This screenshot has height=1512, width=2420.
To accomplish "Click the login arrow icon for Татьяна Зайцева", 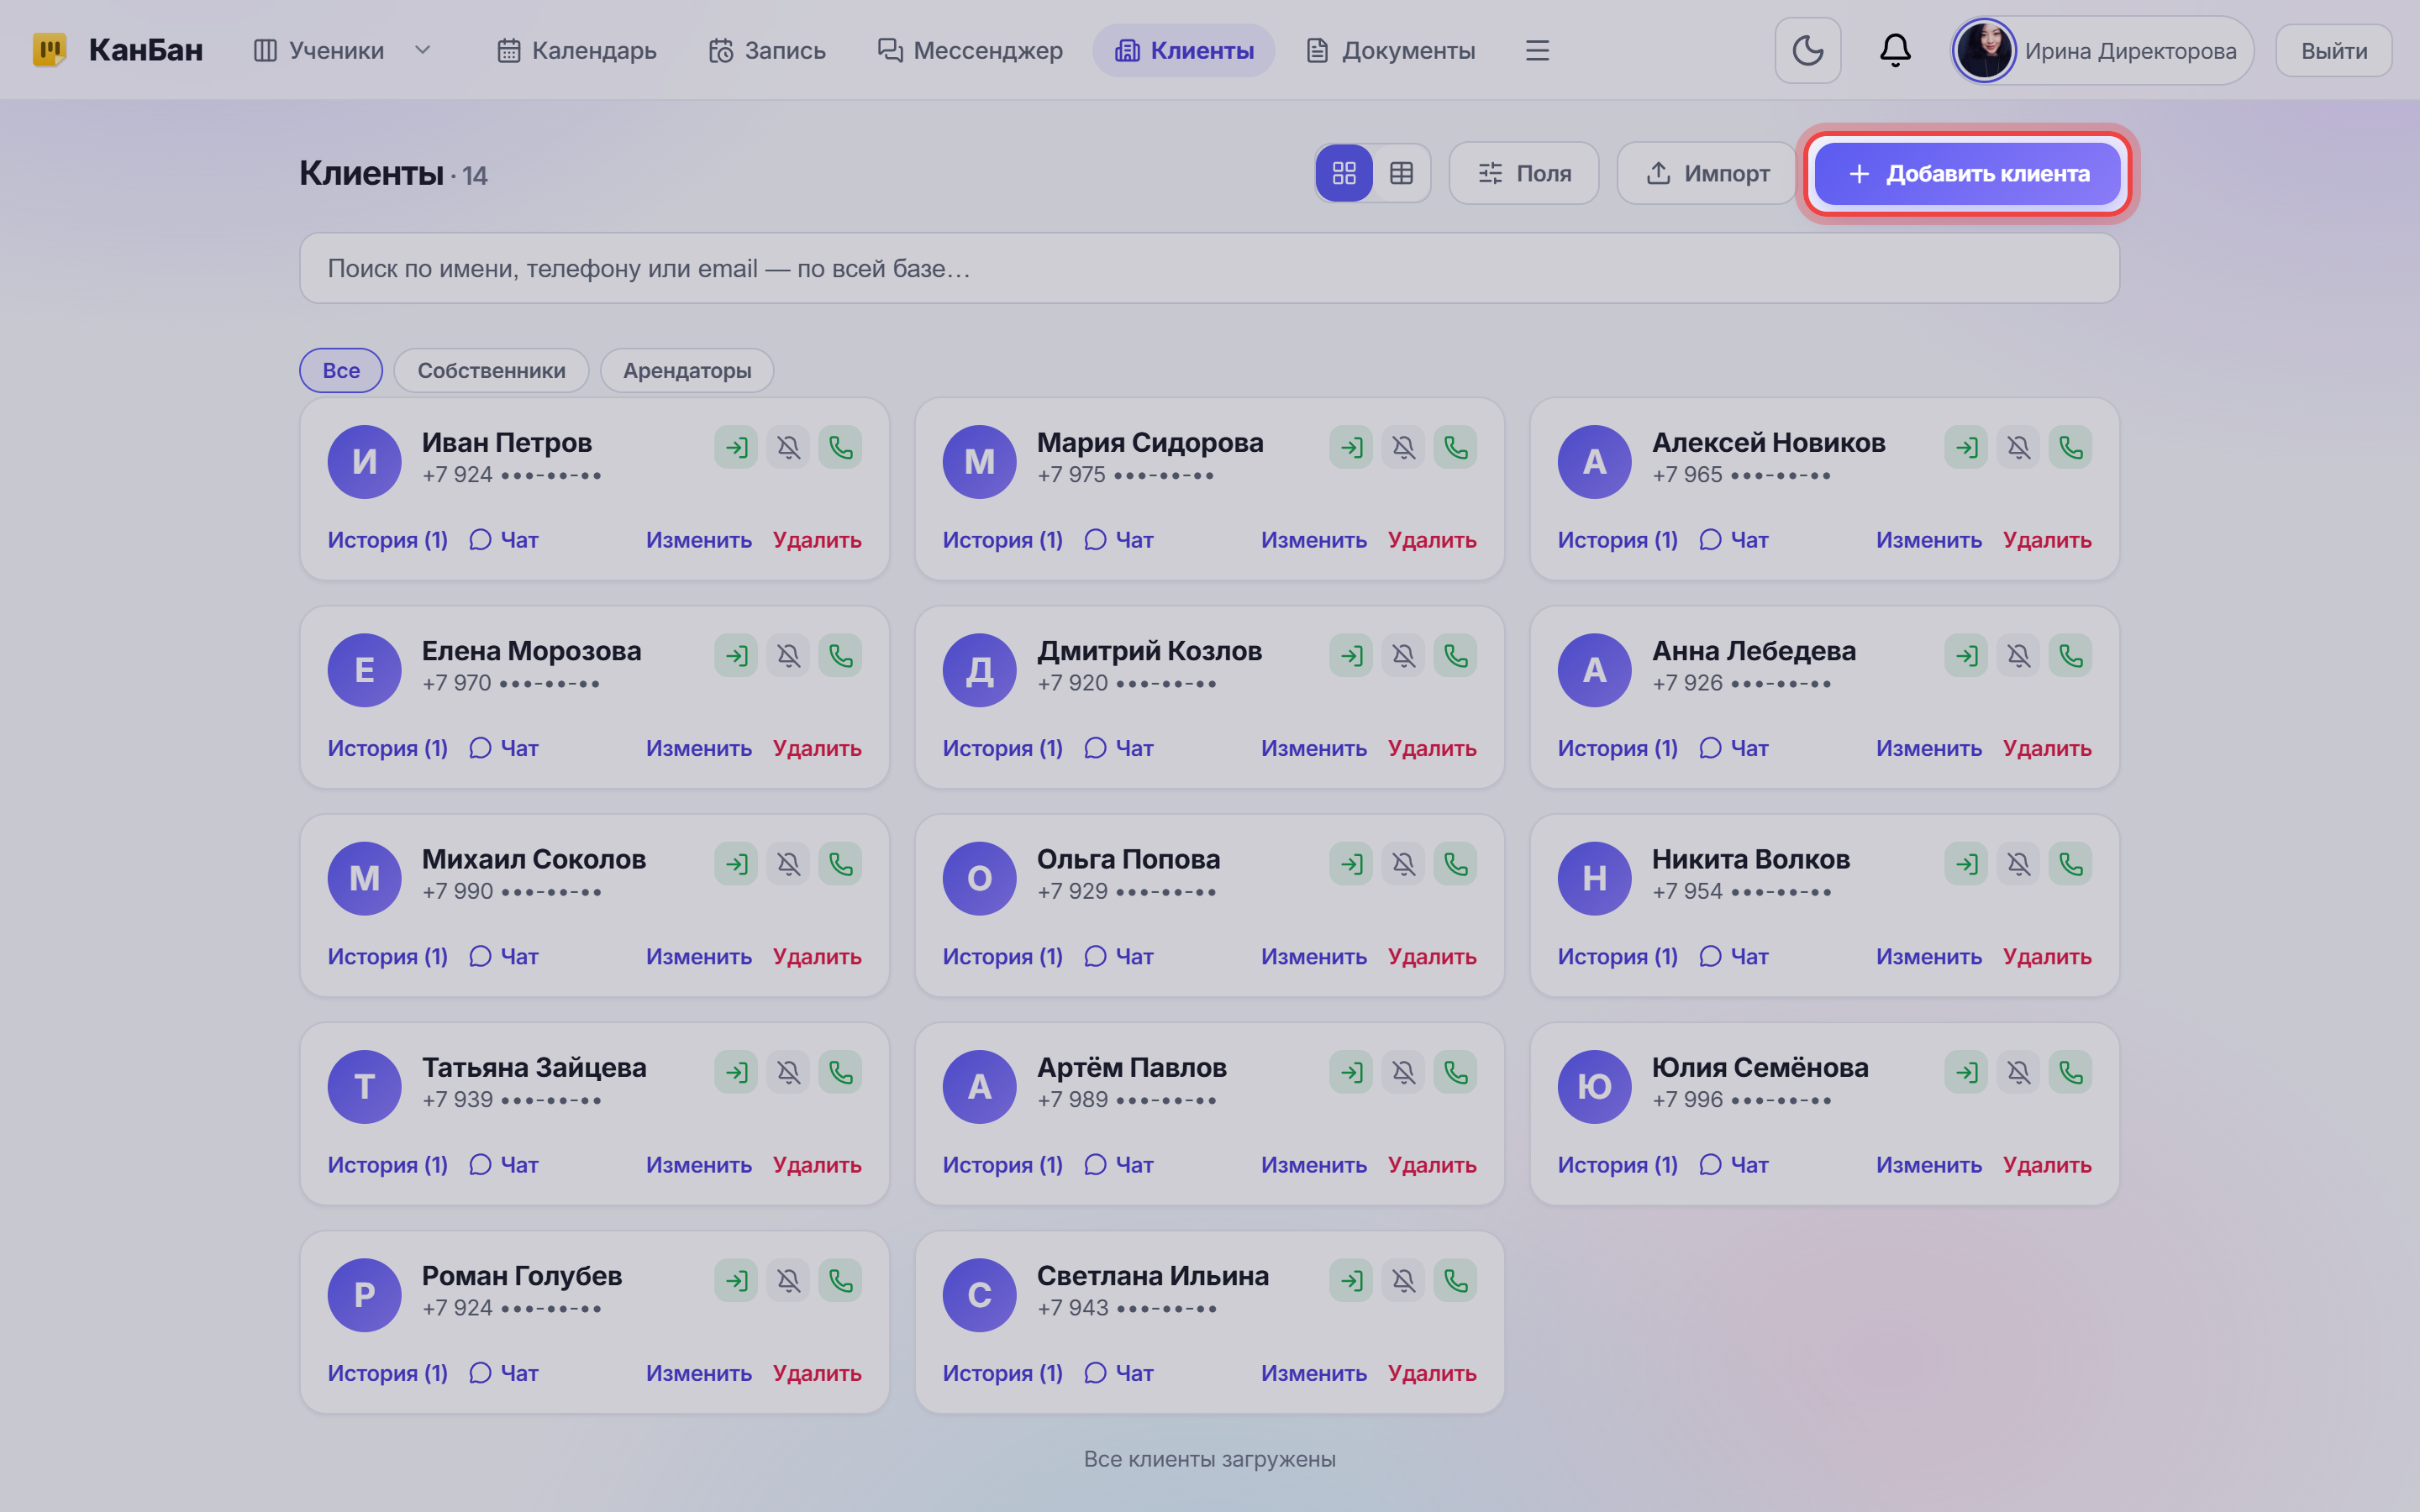I will 736,1072.
